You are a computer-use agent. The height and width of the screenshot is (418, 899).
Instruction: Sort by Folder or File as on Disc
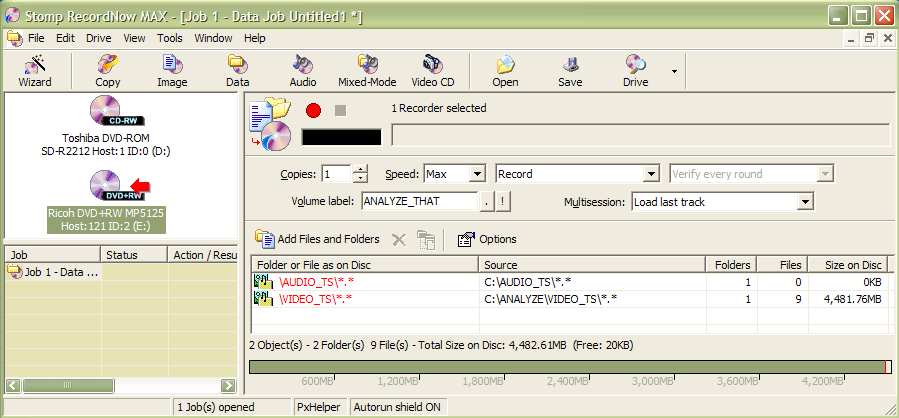point(365,265)
